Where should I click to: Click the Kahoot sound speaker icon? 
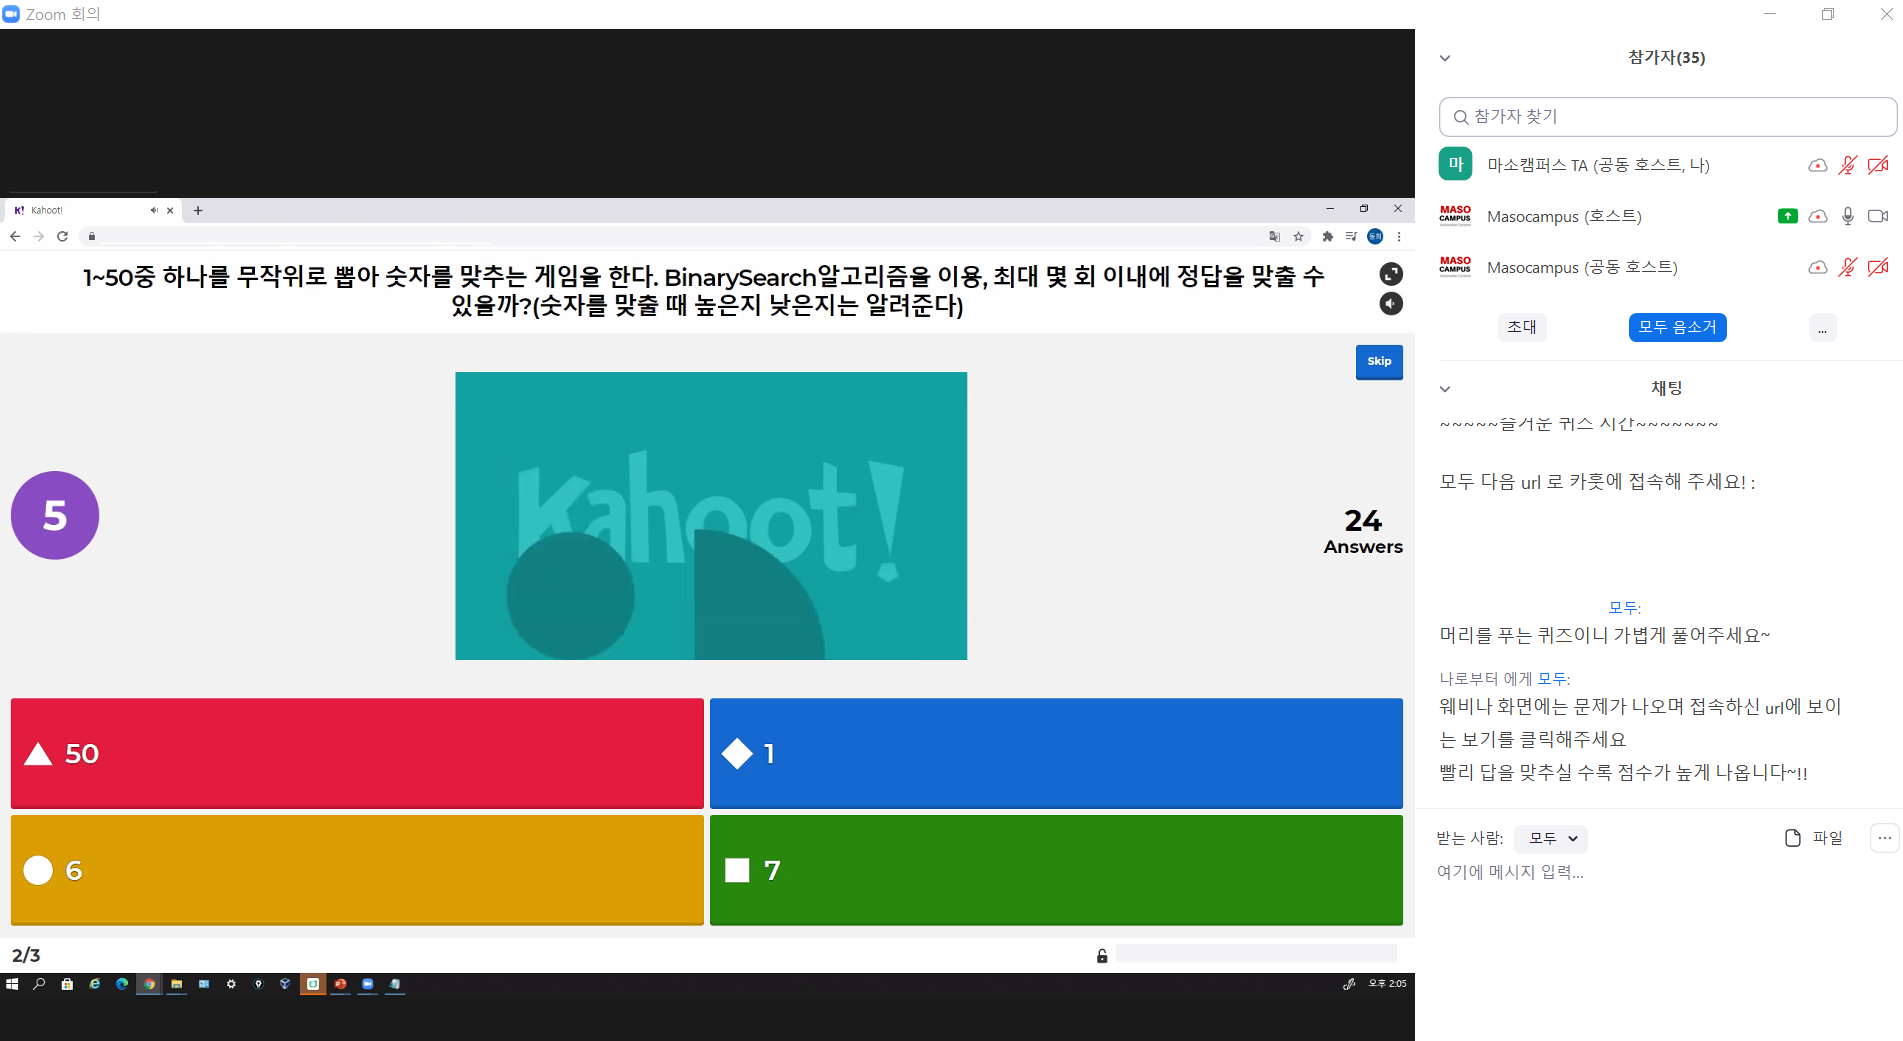[1391, 304]
